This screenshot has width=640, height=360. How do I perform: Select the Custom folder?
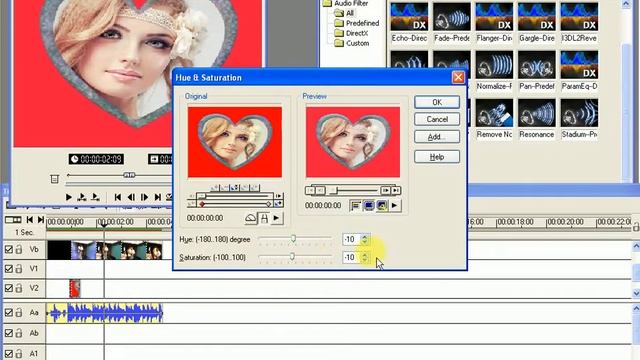351,43
